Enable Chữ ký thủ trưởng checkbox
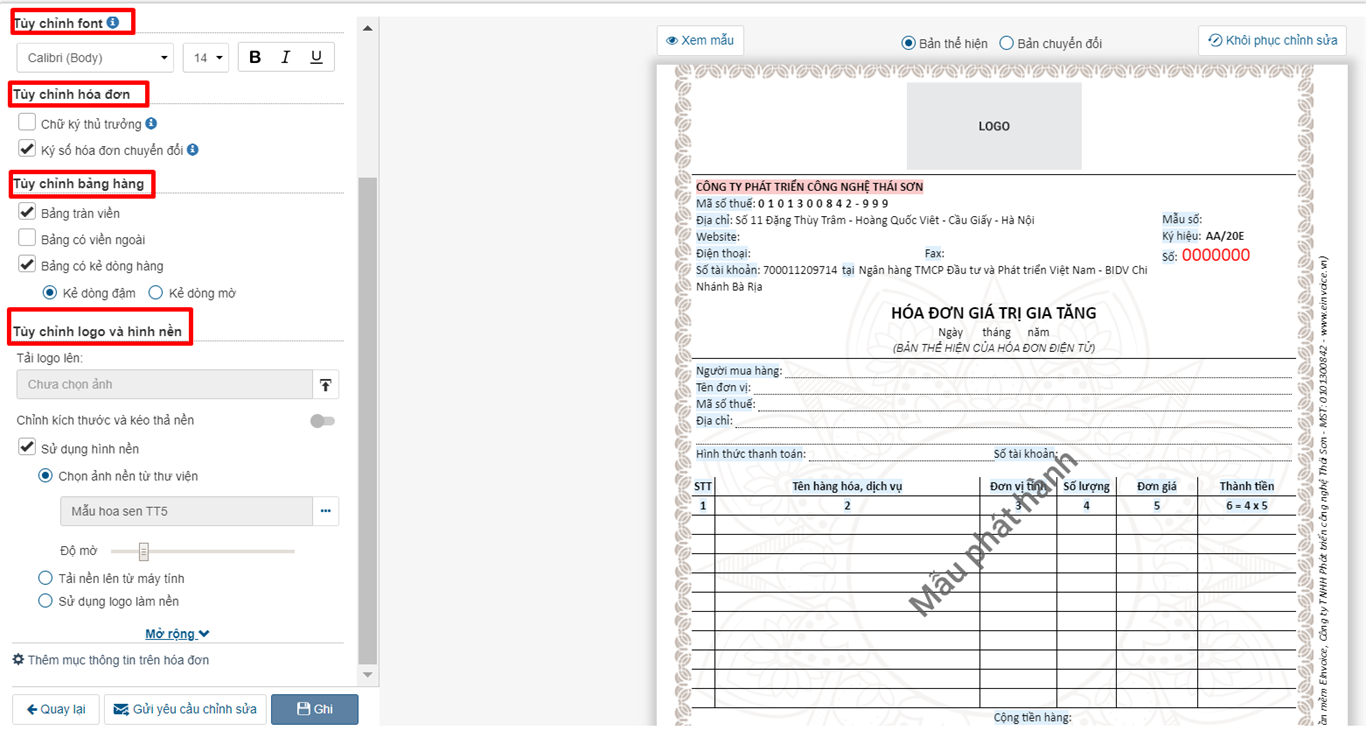Image resolution: width=1366 pixels, height=730 pixels. tap(28, 123)
